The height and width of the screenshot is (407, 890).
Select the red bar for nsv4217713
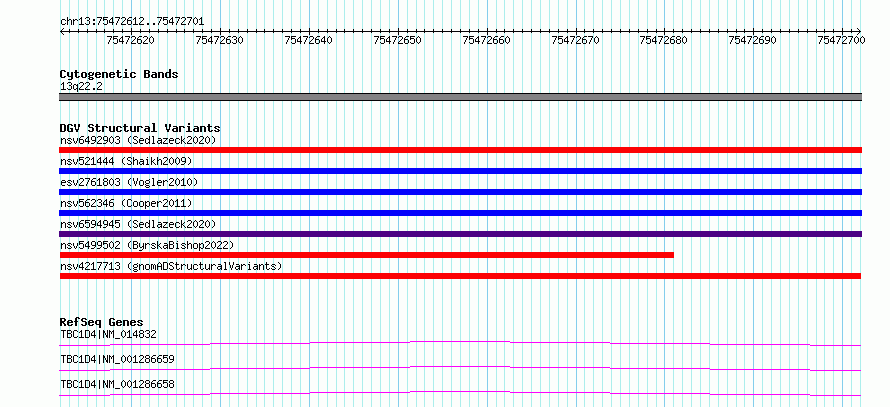click(x=460, y=276)
